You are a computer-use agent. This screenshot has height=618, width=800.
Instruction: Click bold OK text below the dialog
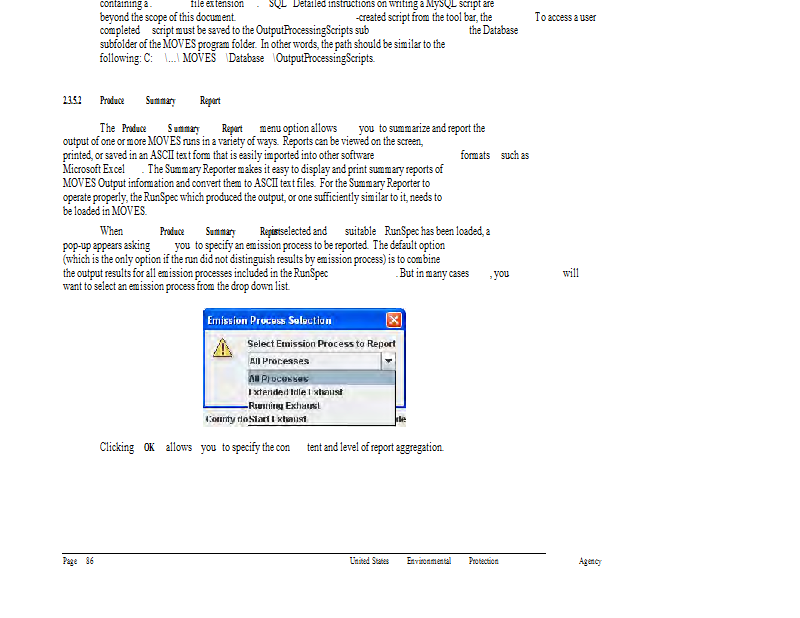(x=149, y=447)
